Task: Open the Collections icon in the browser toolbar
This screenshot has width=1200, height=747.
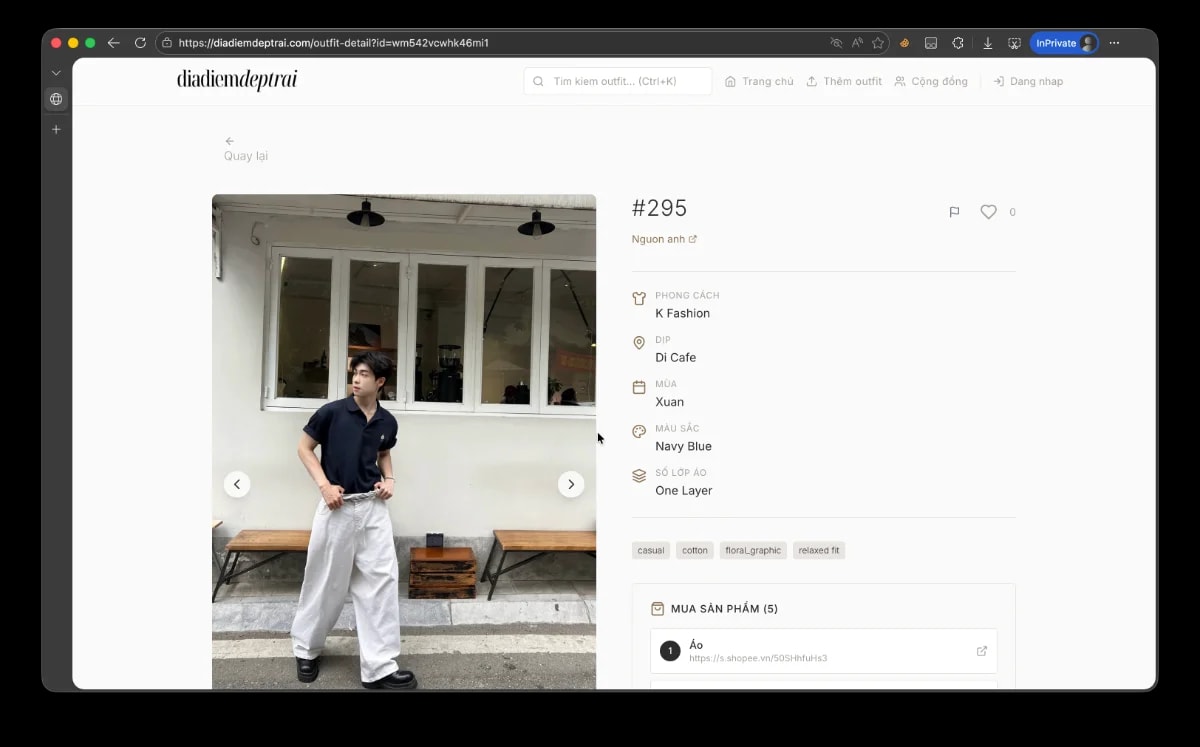Action: point(930,42)
